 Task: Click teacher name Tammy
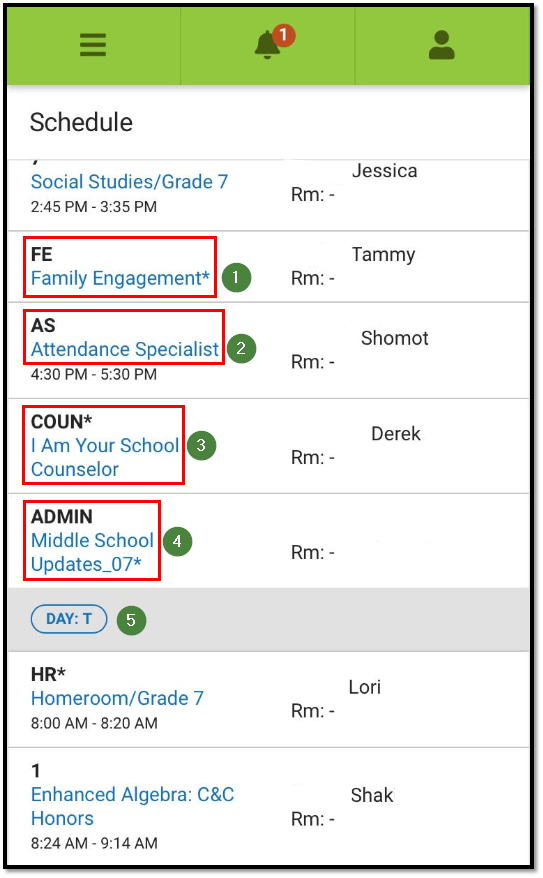pos(383,255)
